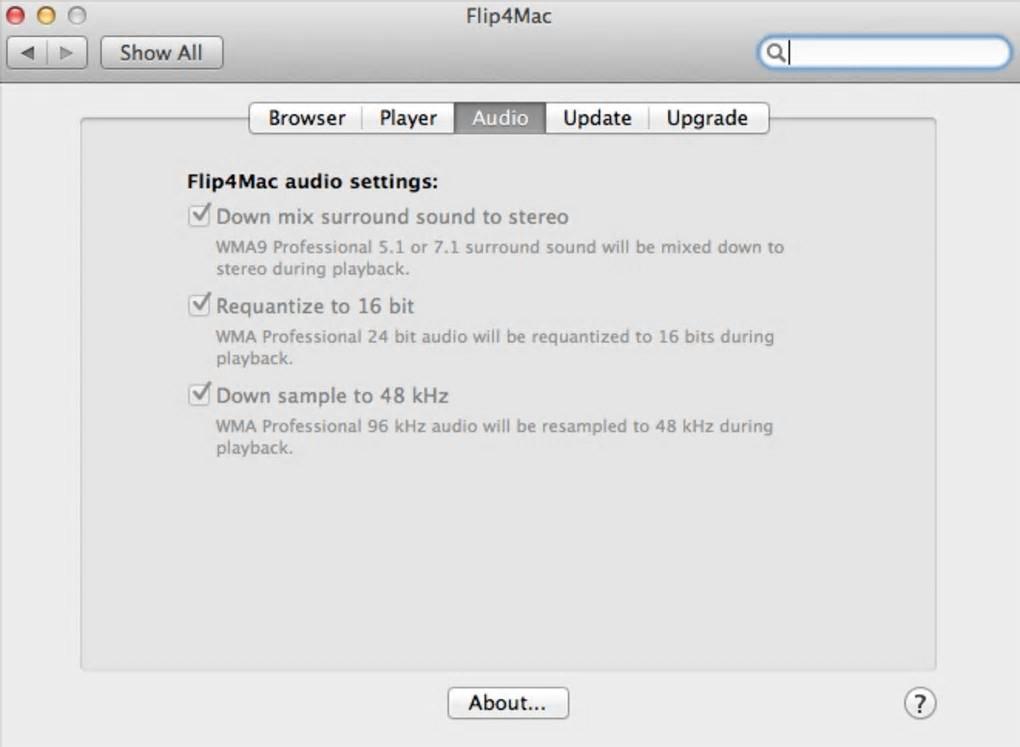Click the search magnifier icon
Viewport: 1020px width, 747px height.
point(774,53)
